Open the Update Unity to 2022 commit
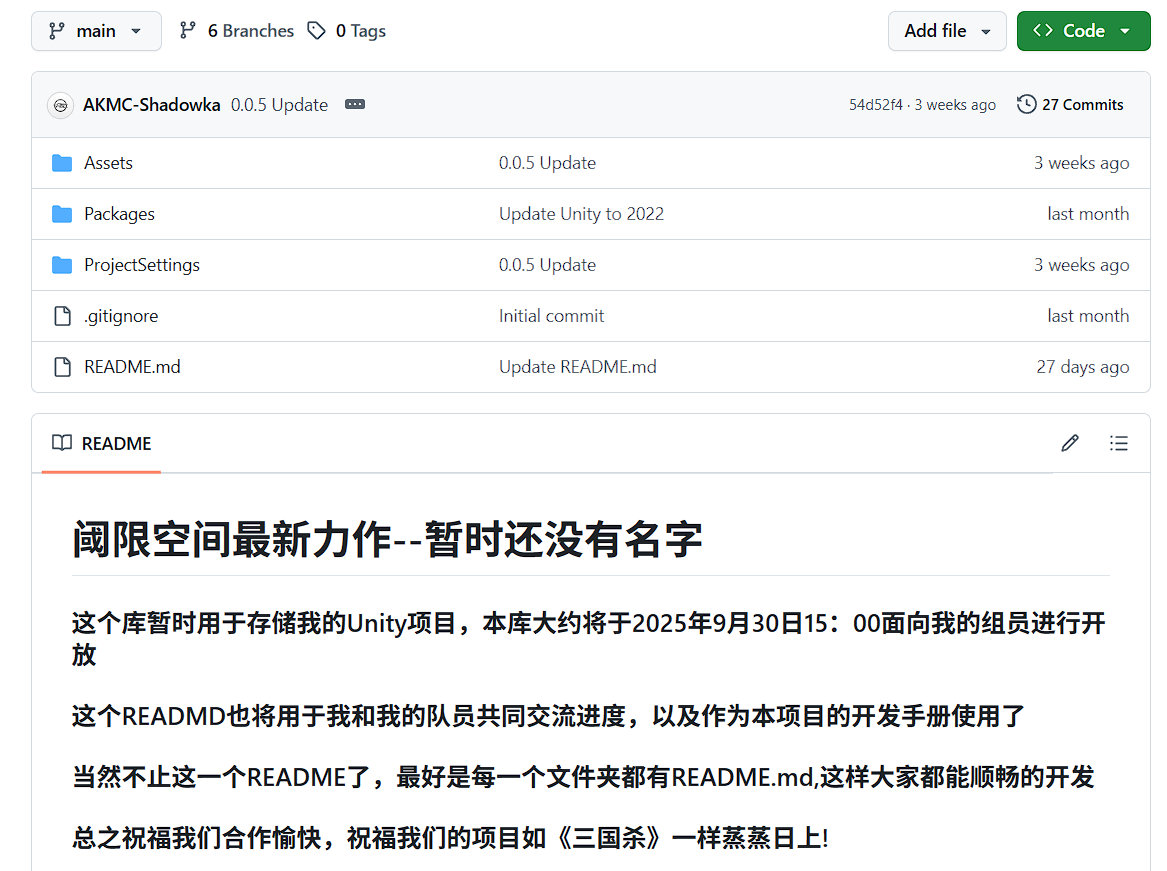Image resolution: width=1167 pixels, height=871 pixels. pyautogui.click(x=581, y=214)
